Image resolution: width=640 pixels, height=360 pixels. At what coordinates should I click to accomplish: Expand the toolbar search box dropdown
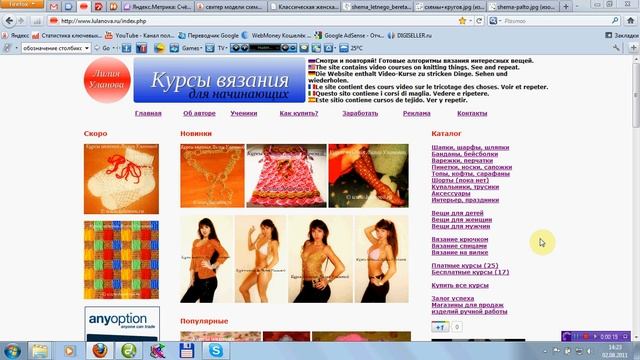point(87,48)
